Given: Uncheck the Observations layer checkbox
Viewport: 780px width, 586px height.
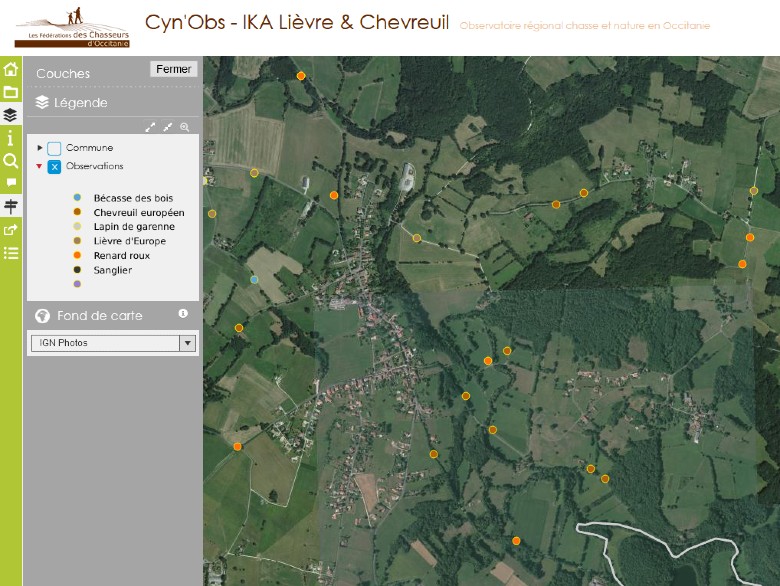Looking at the screenshot, I should click(54, 167).
